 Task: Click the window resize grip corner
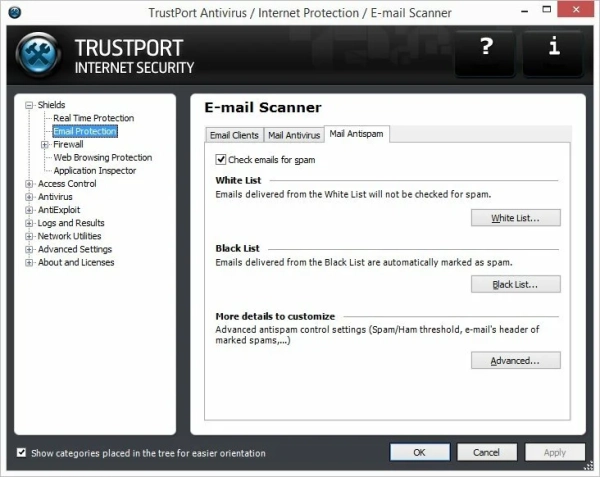[589, 466]
